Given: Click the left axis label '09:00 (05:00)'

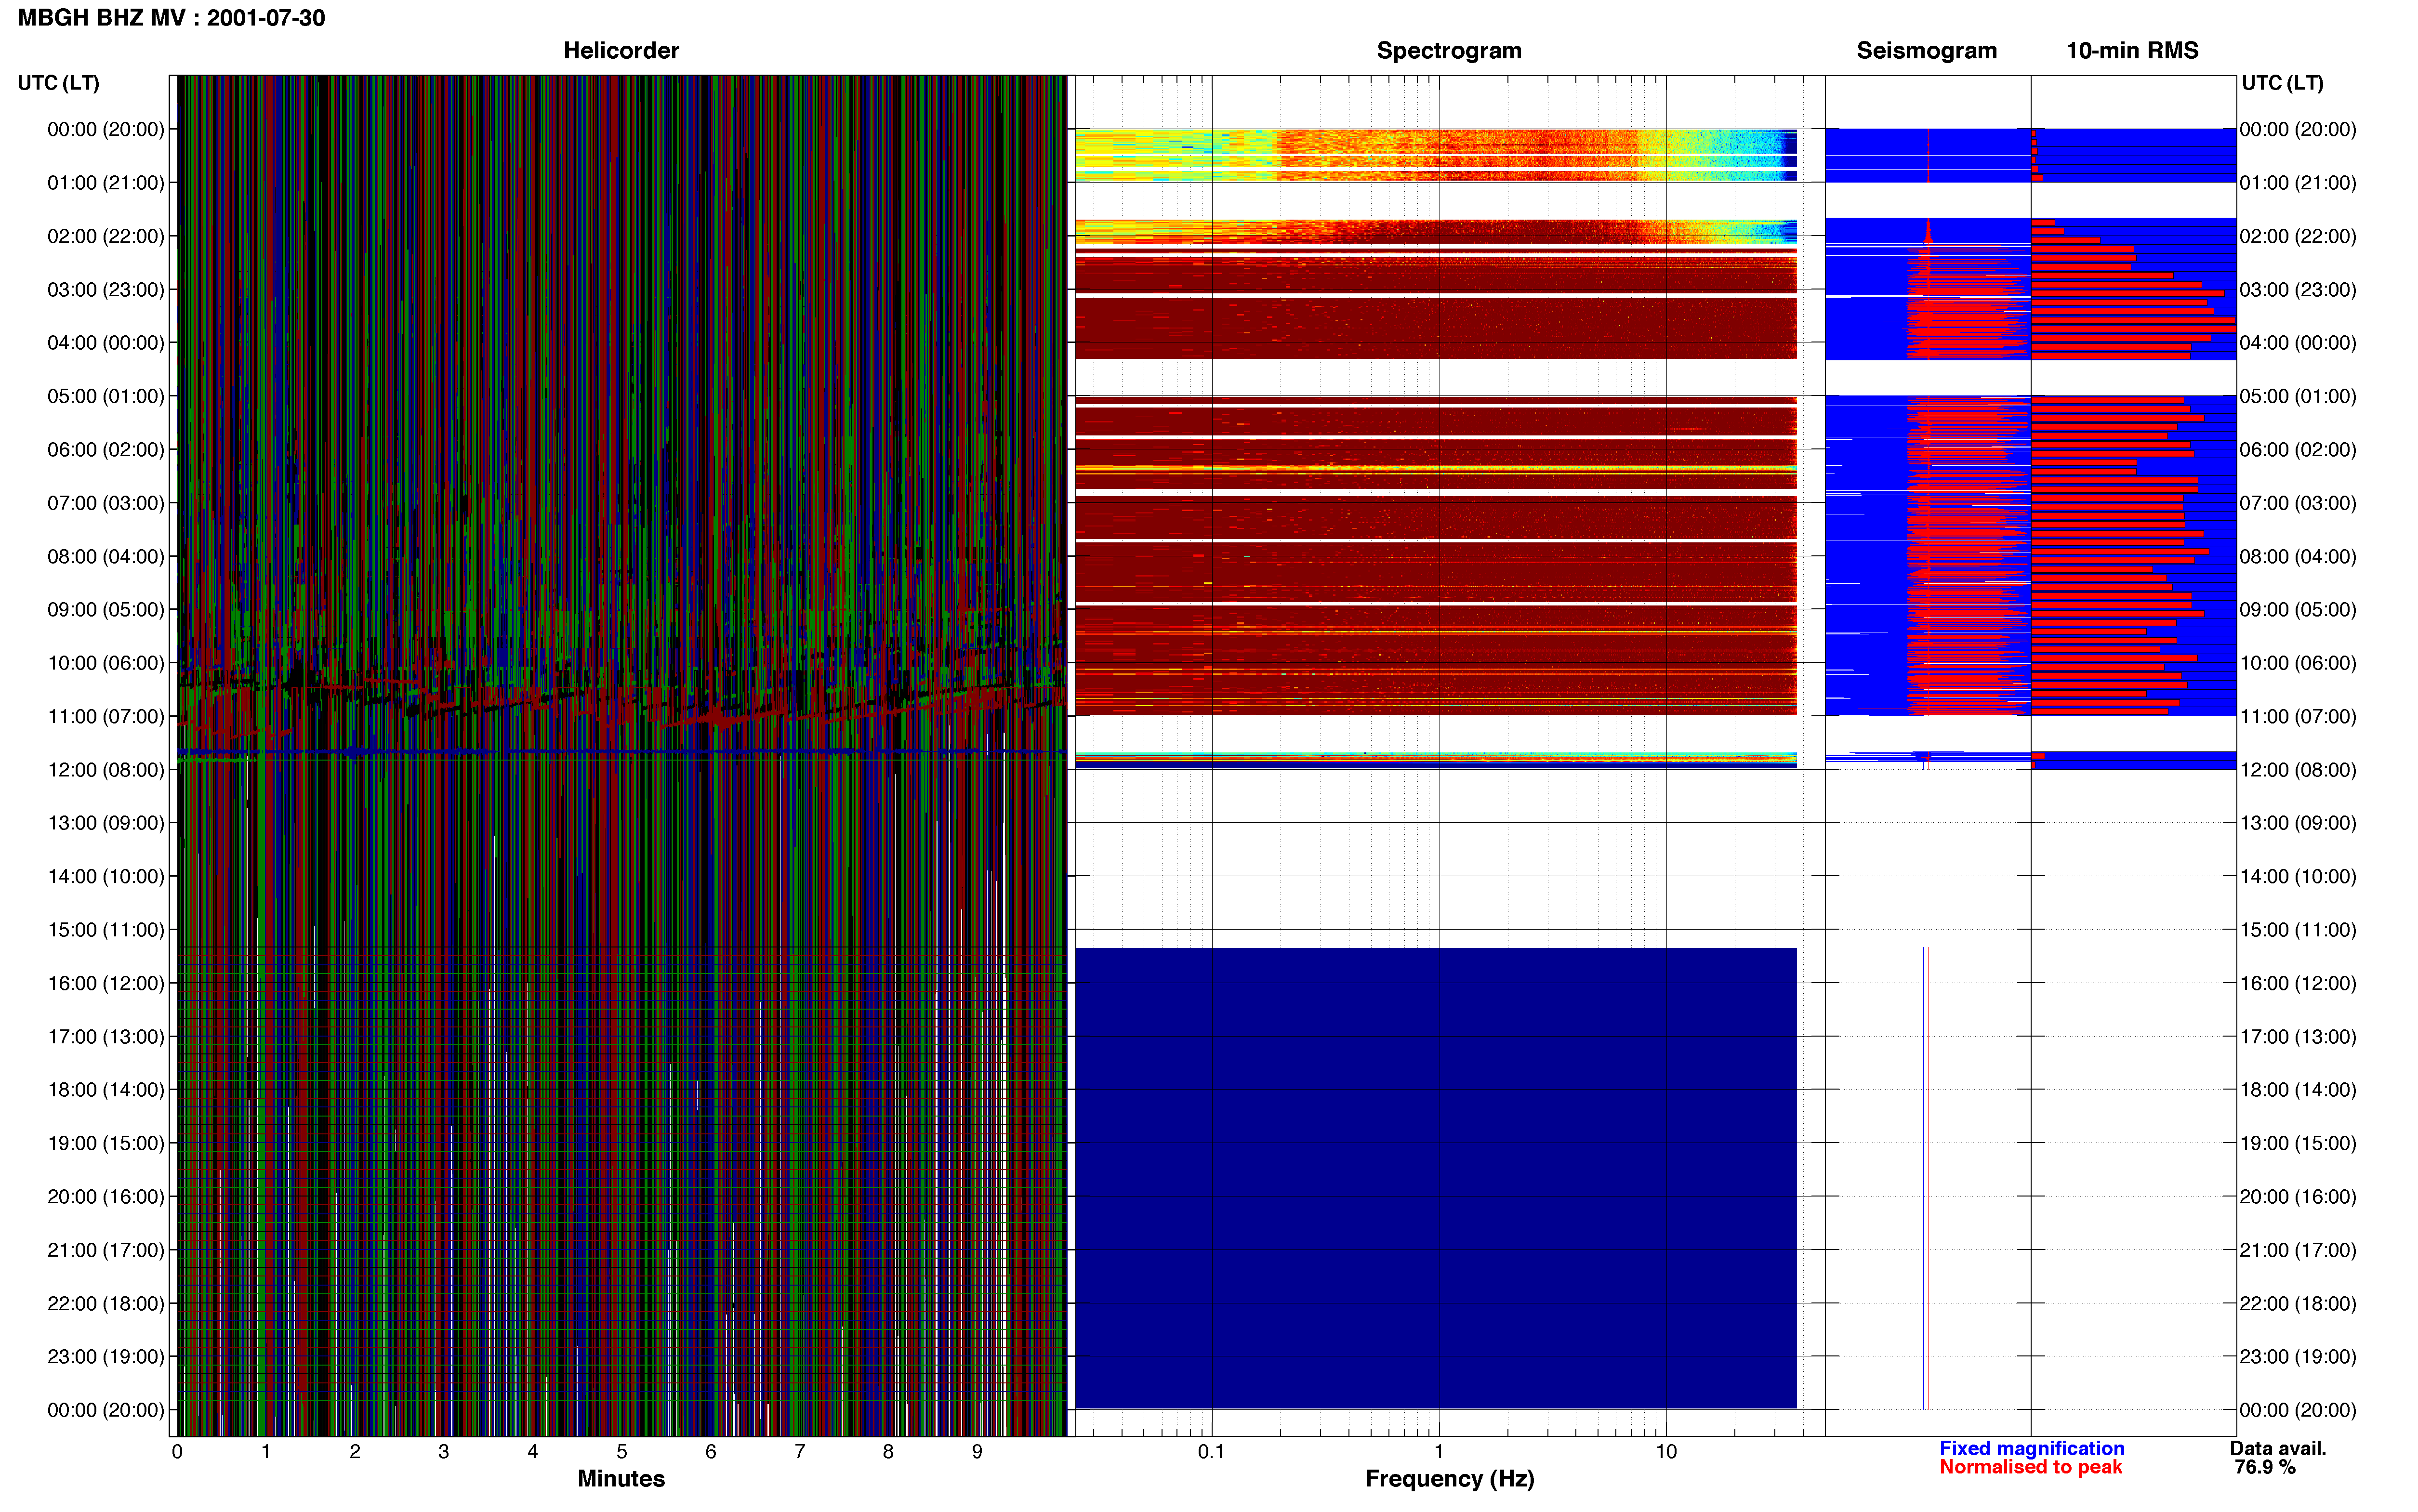Looking at the screenshot, I should pos(106,609).
